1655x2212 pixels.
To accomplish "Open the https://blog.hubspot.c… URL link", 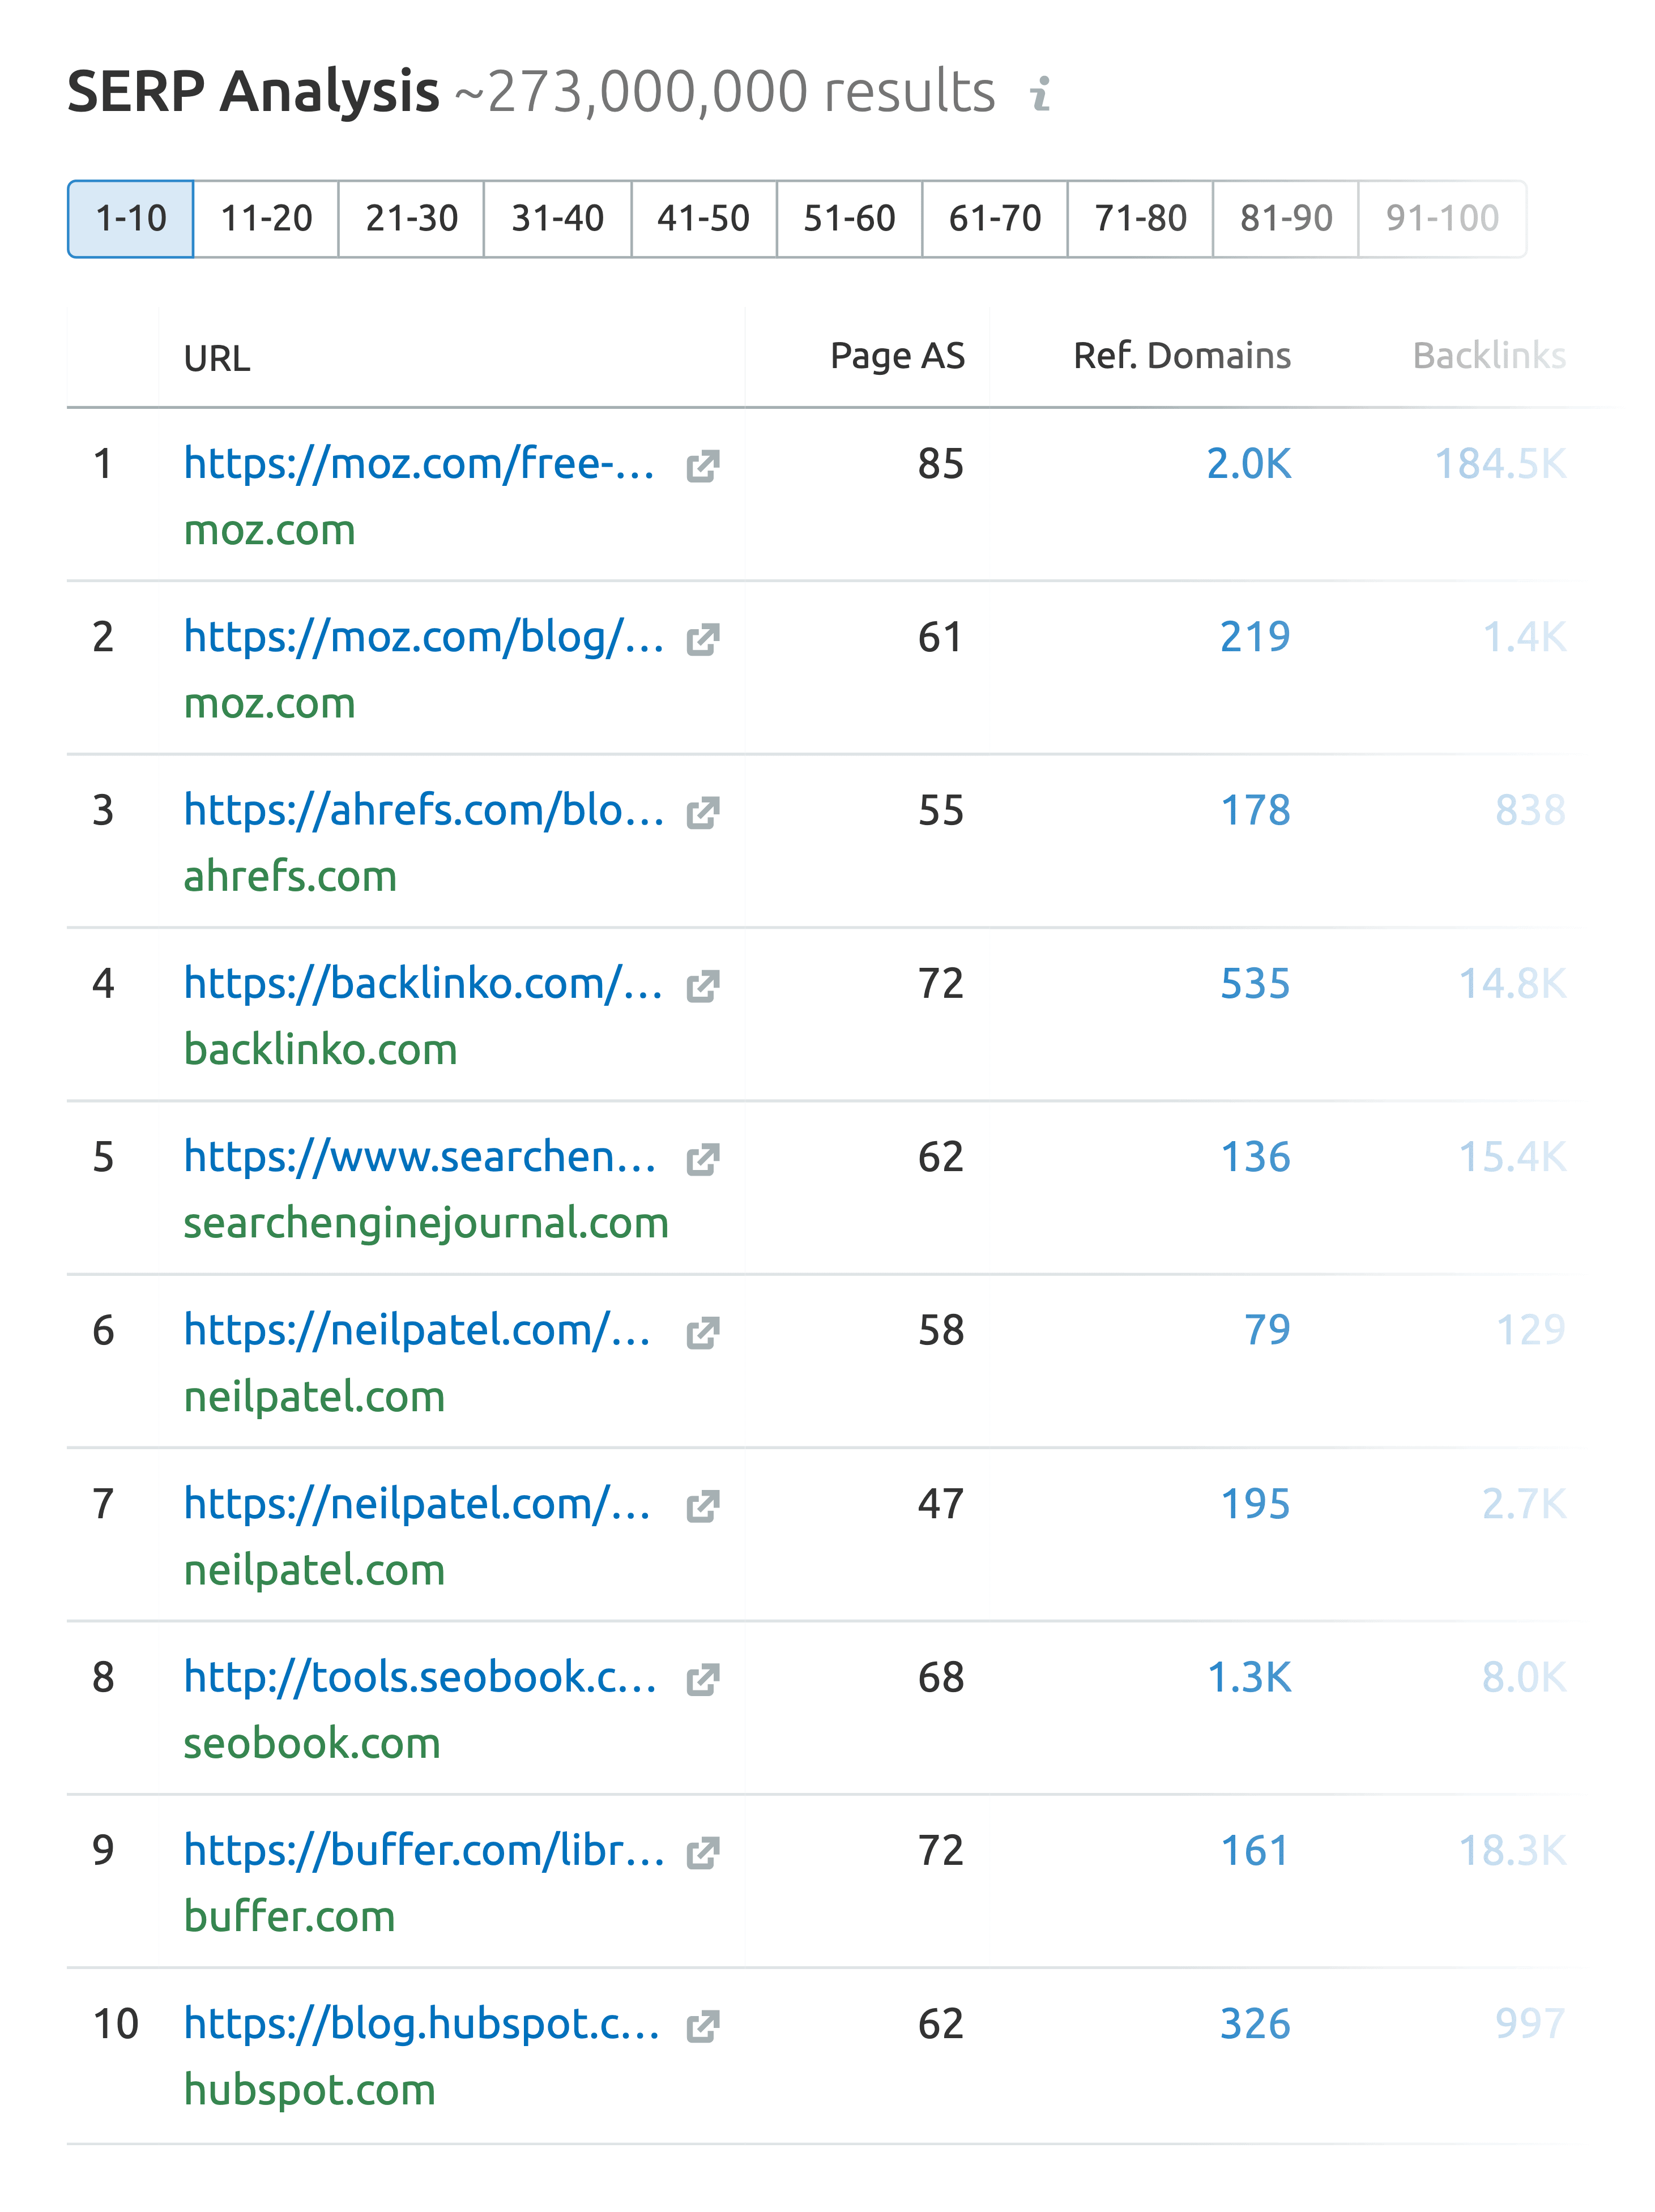I will click(422, 2024).
